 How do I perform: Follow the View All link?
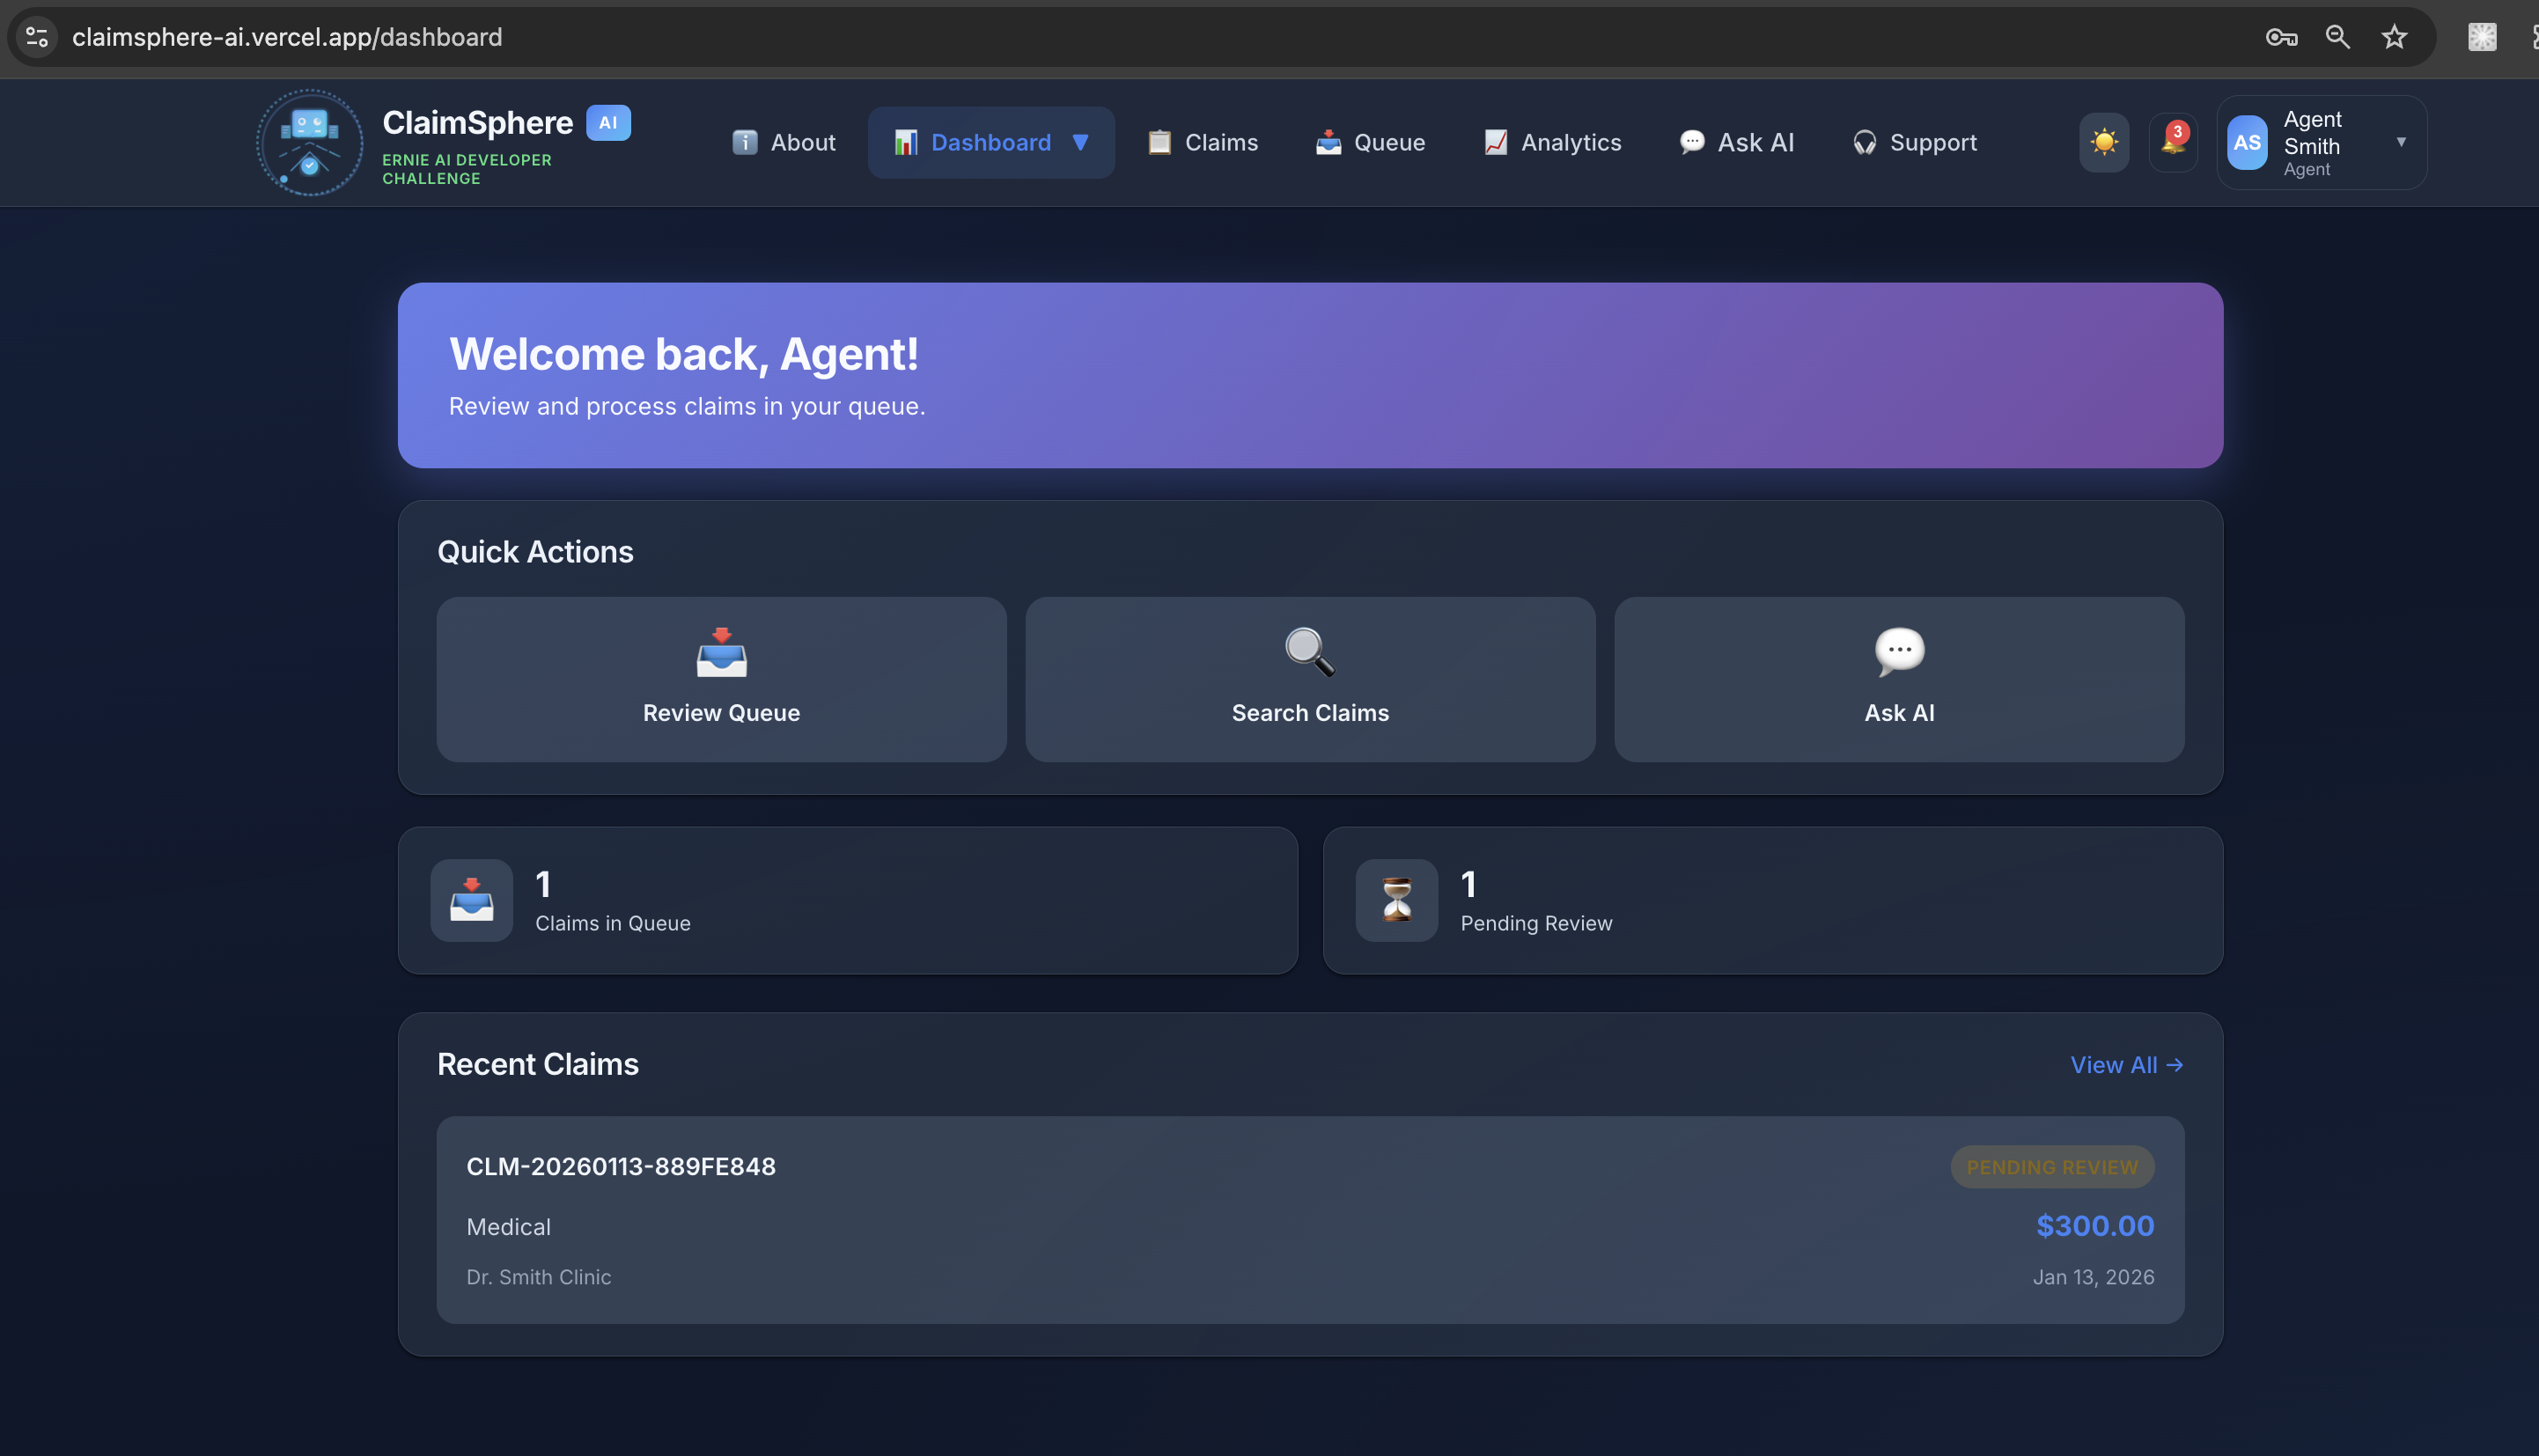(2125, 1065)
